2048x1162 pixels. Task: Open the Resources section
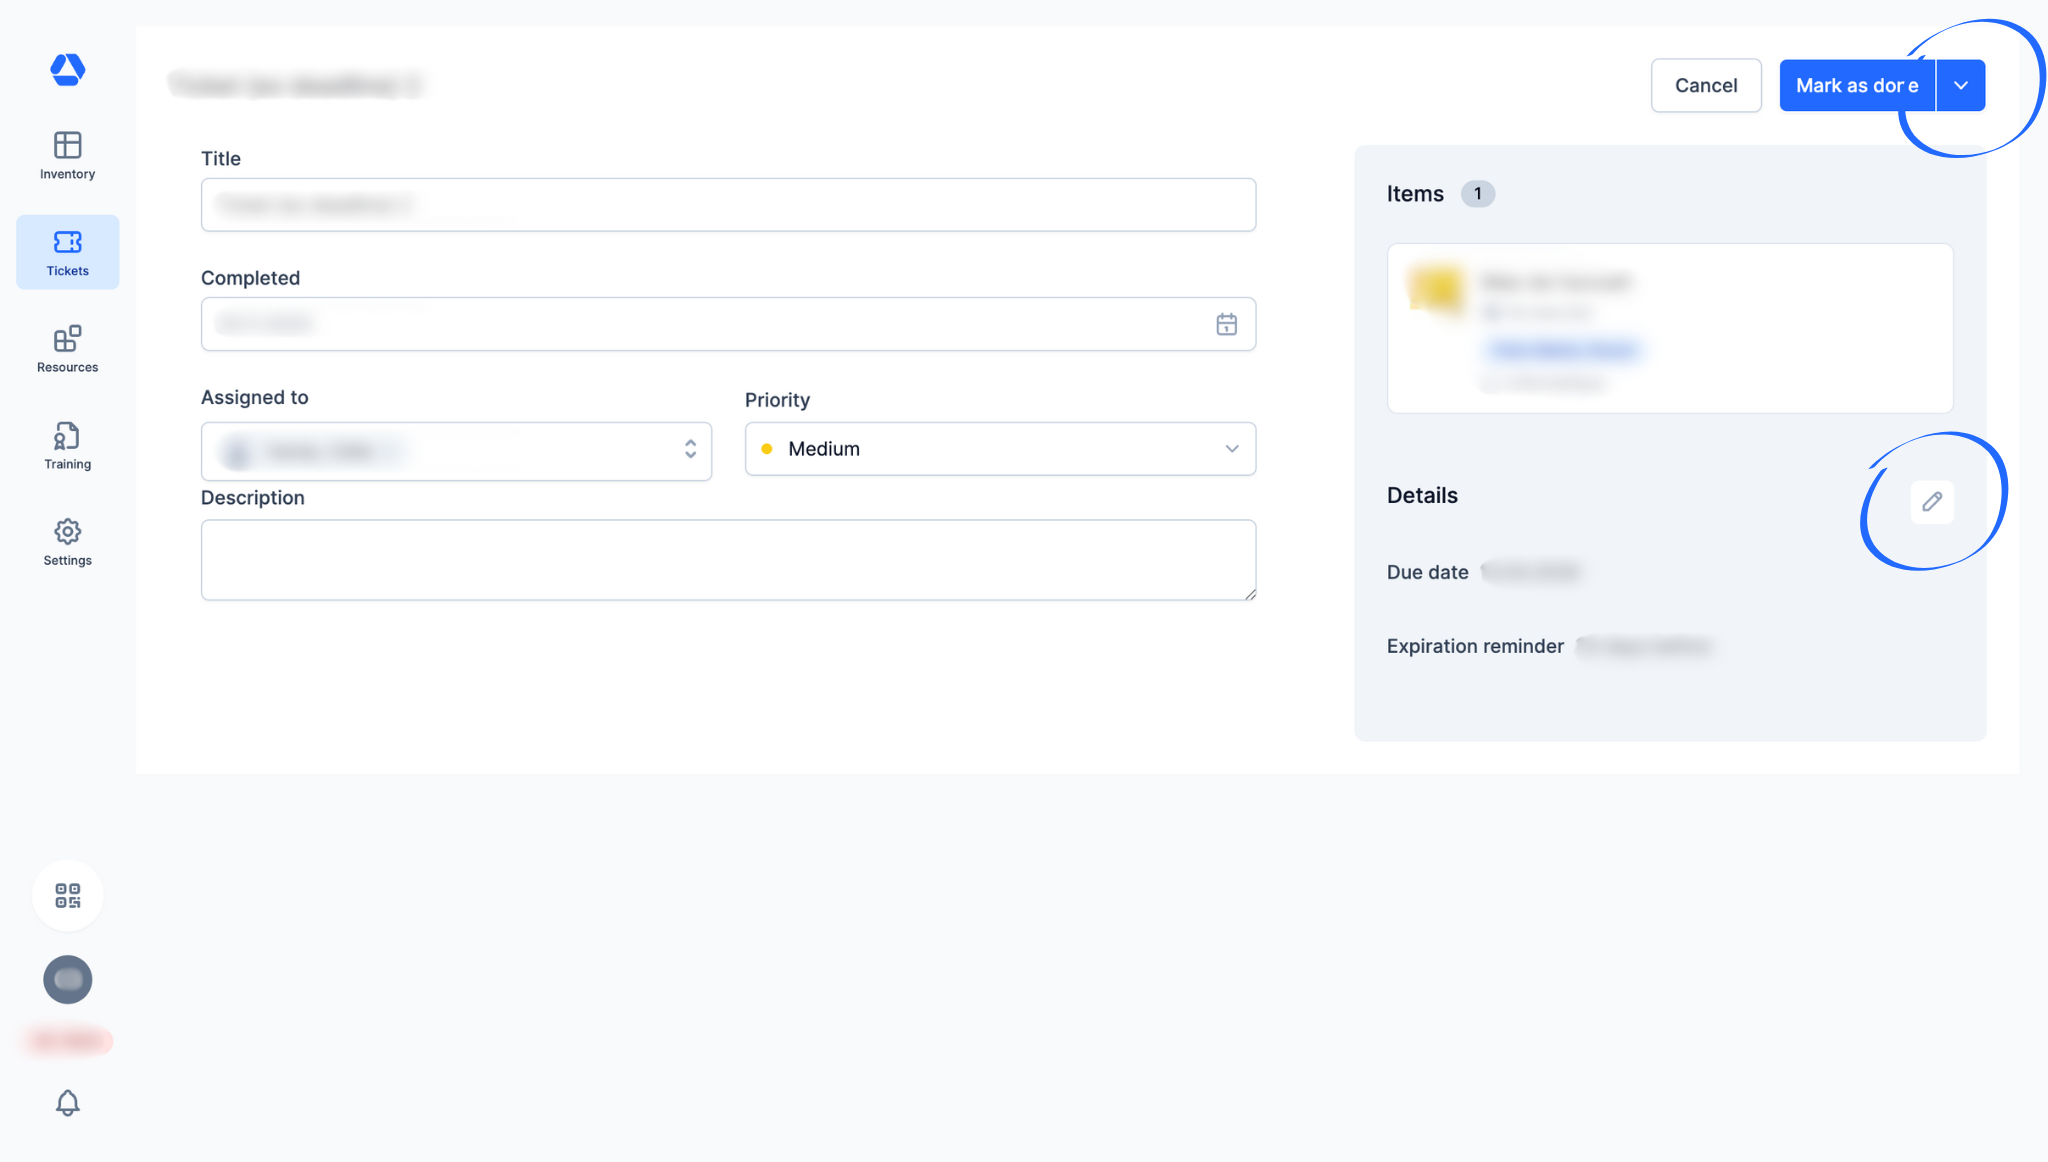(x=67, y=349)
